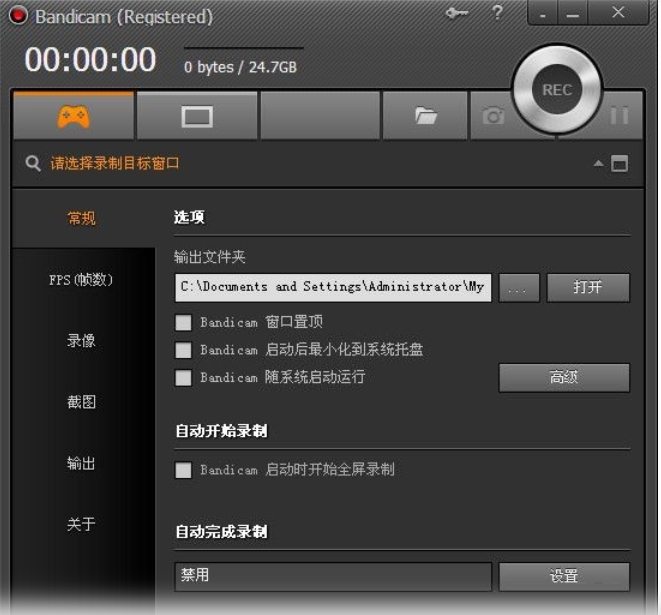The height and width of the screenshot is (615, 661).
Task: Enable Bandicam 窗口置顶 checkbox
Action: click(183, 322)
